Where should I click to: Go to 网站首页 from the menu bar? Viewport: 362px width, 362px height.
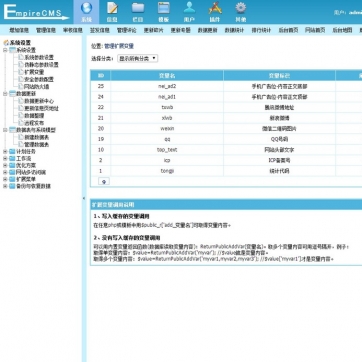click(315, 30)
